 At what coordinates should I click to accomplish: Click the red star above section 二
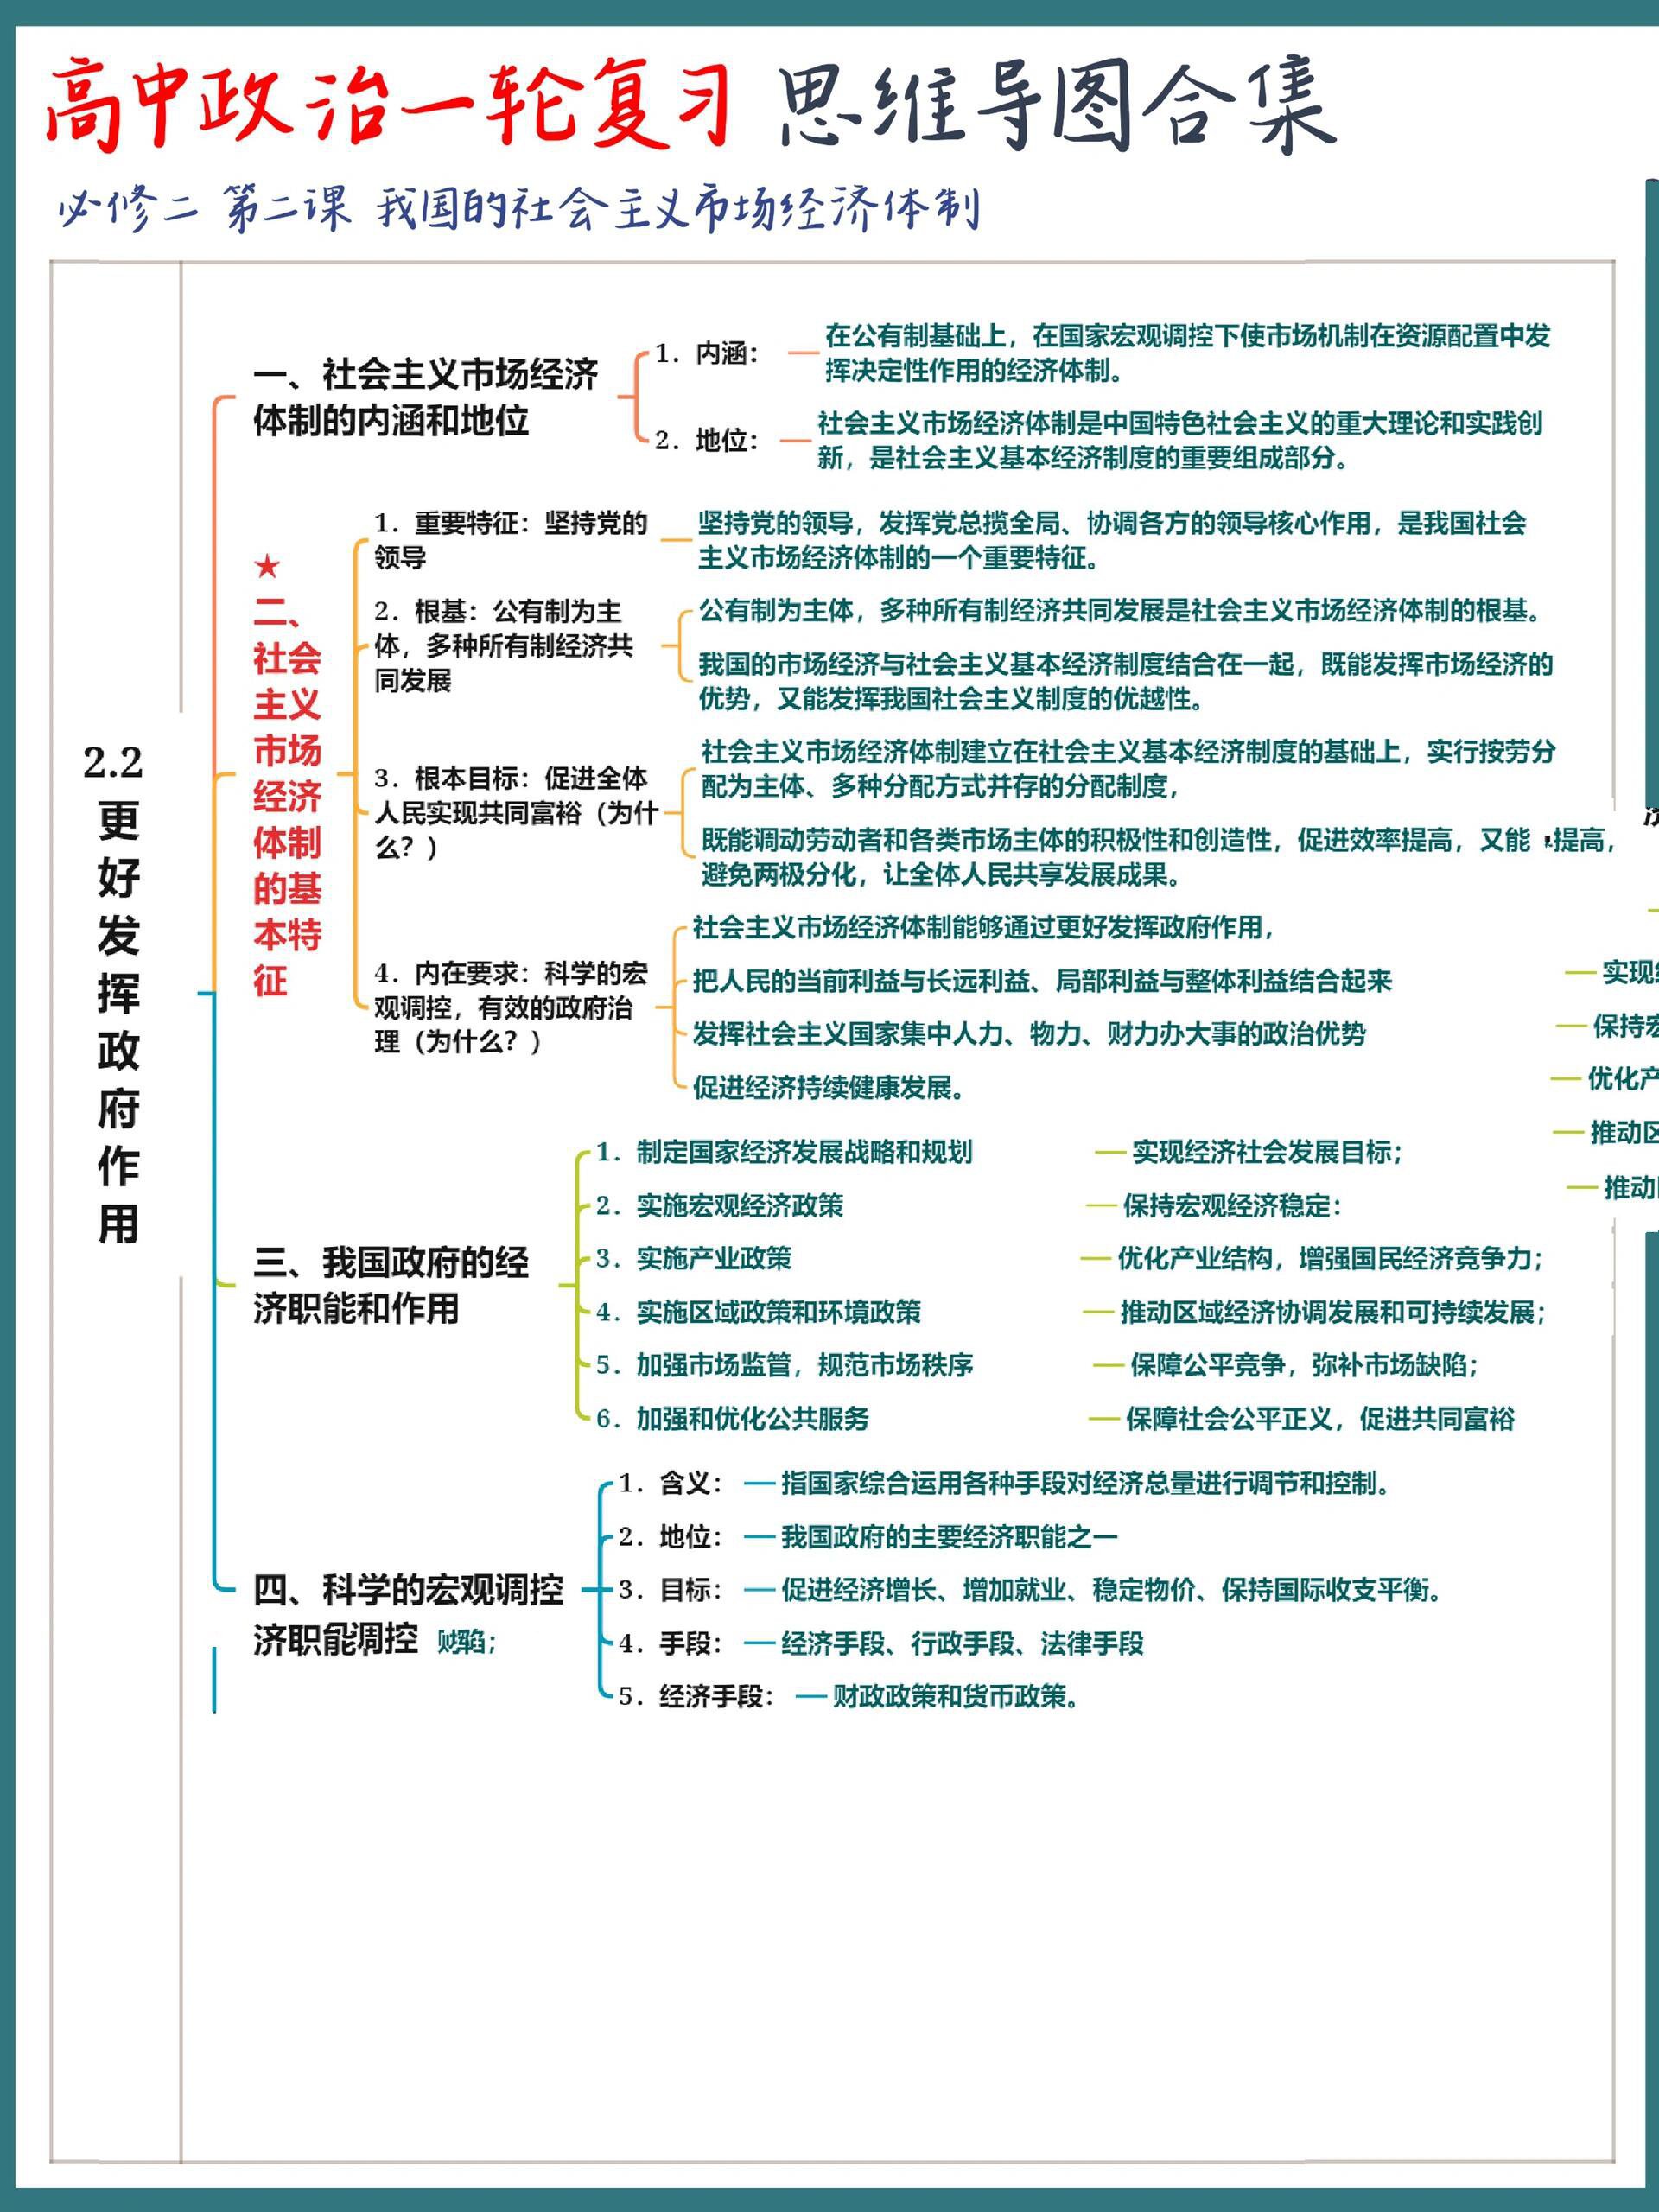click(267, 566)
